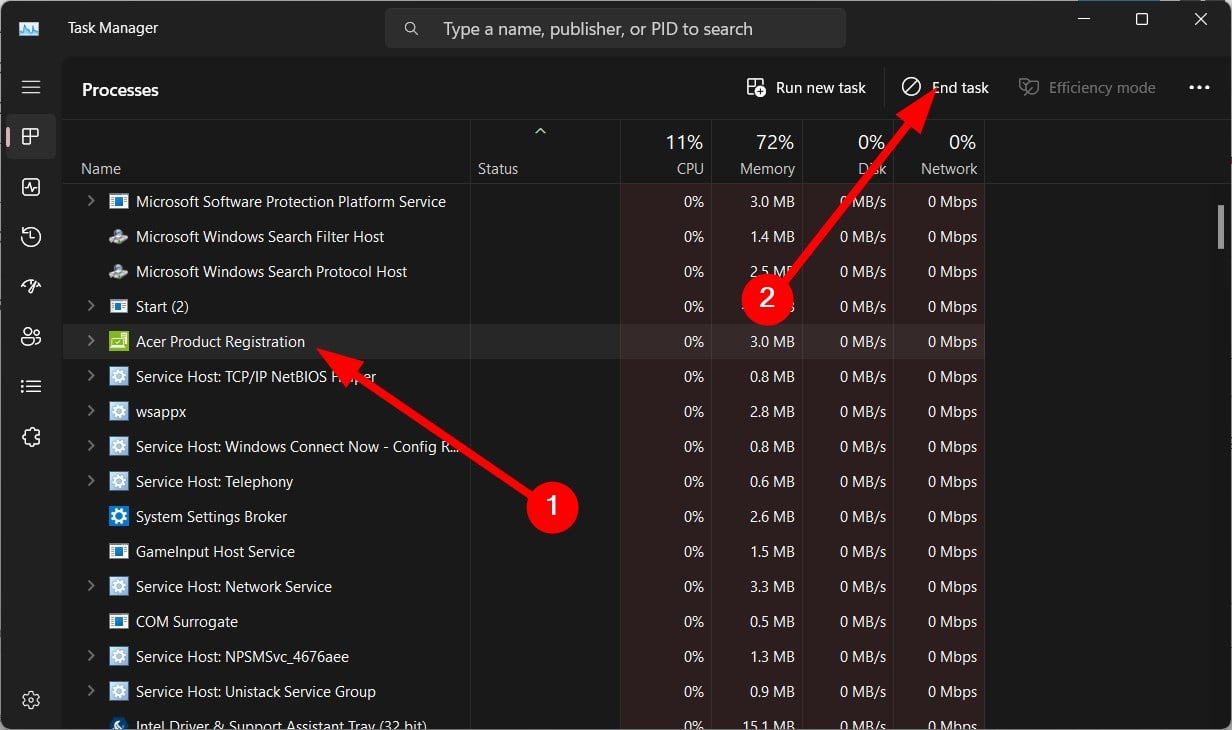Click the Efficiency mode button
This screenshot has width=1232, height=730.
[1087, 88]
